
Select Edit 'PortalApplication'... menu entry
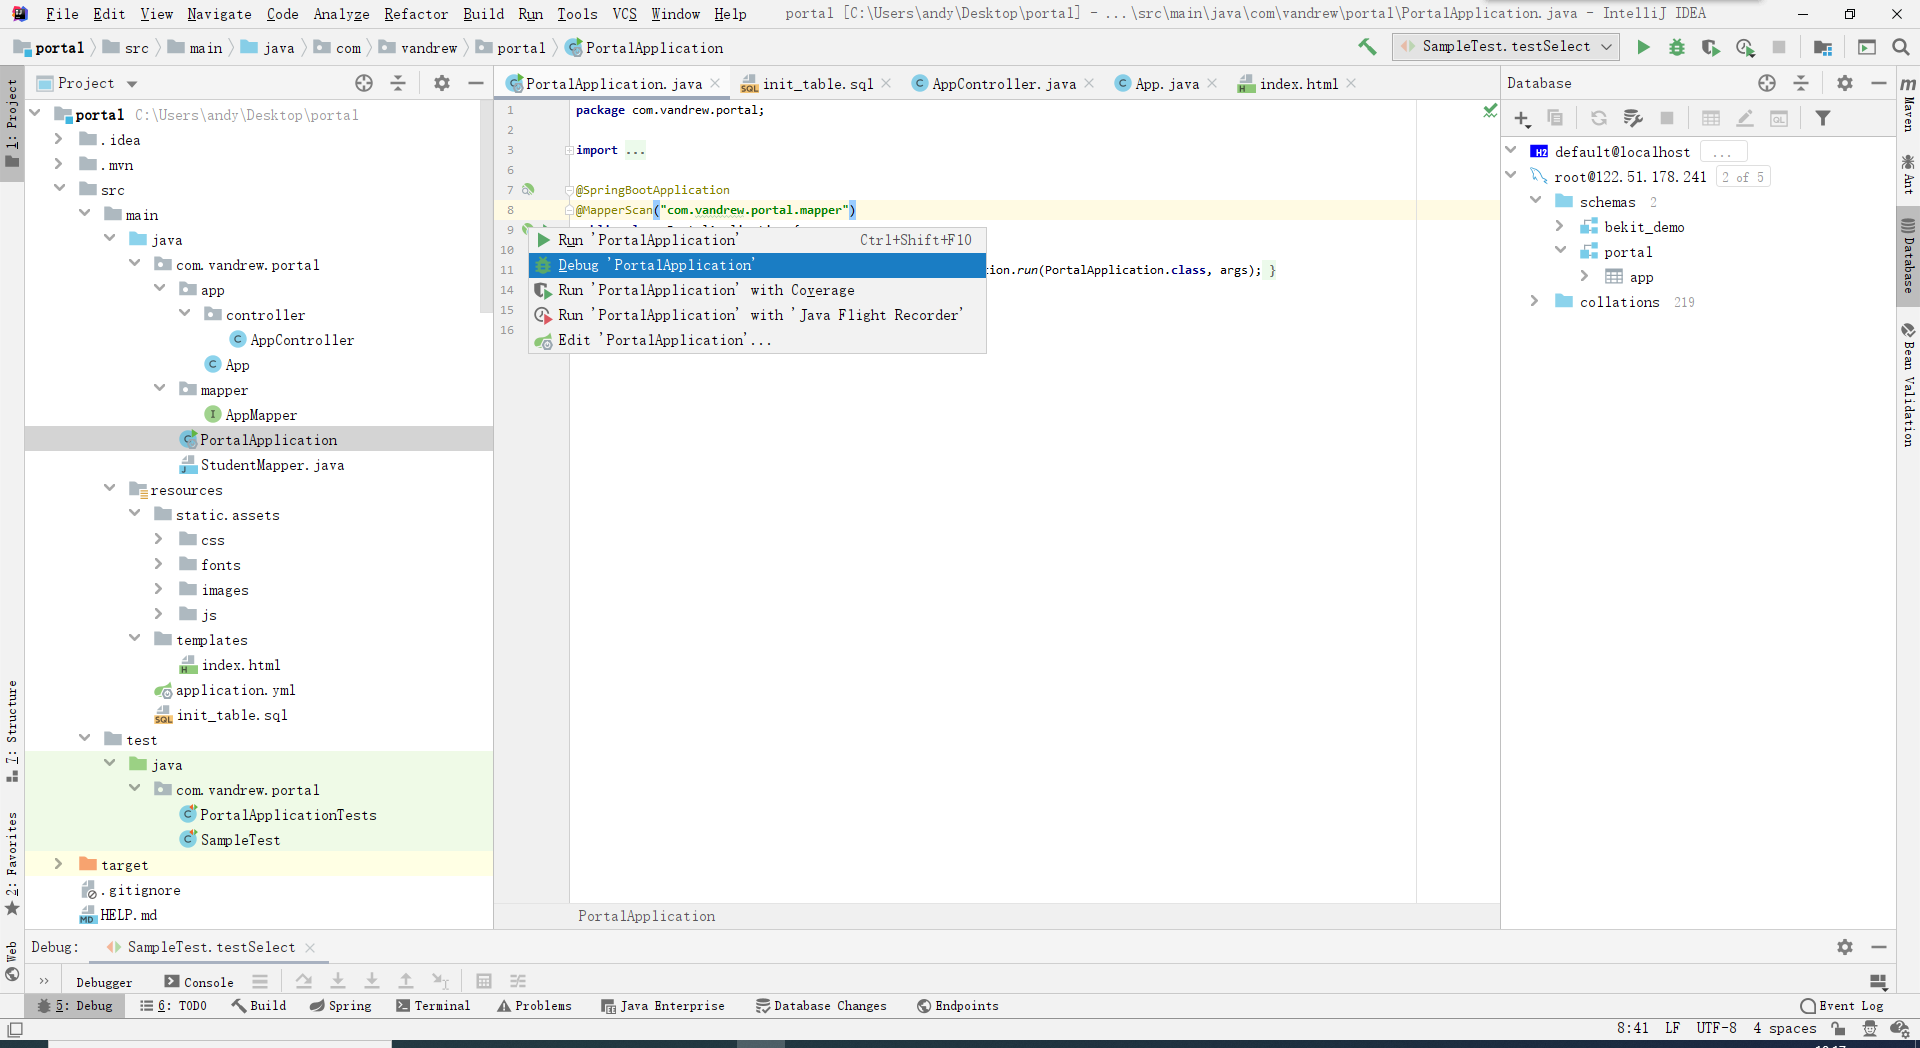coord(757,340)
